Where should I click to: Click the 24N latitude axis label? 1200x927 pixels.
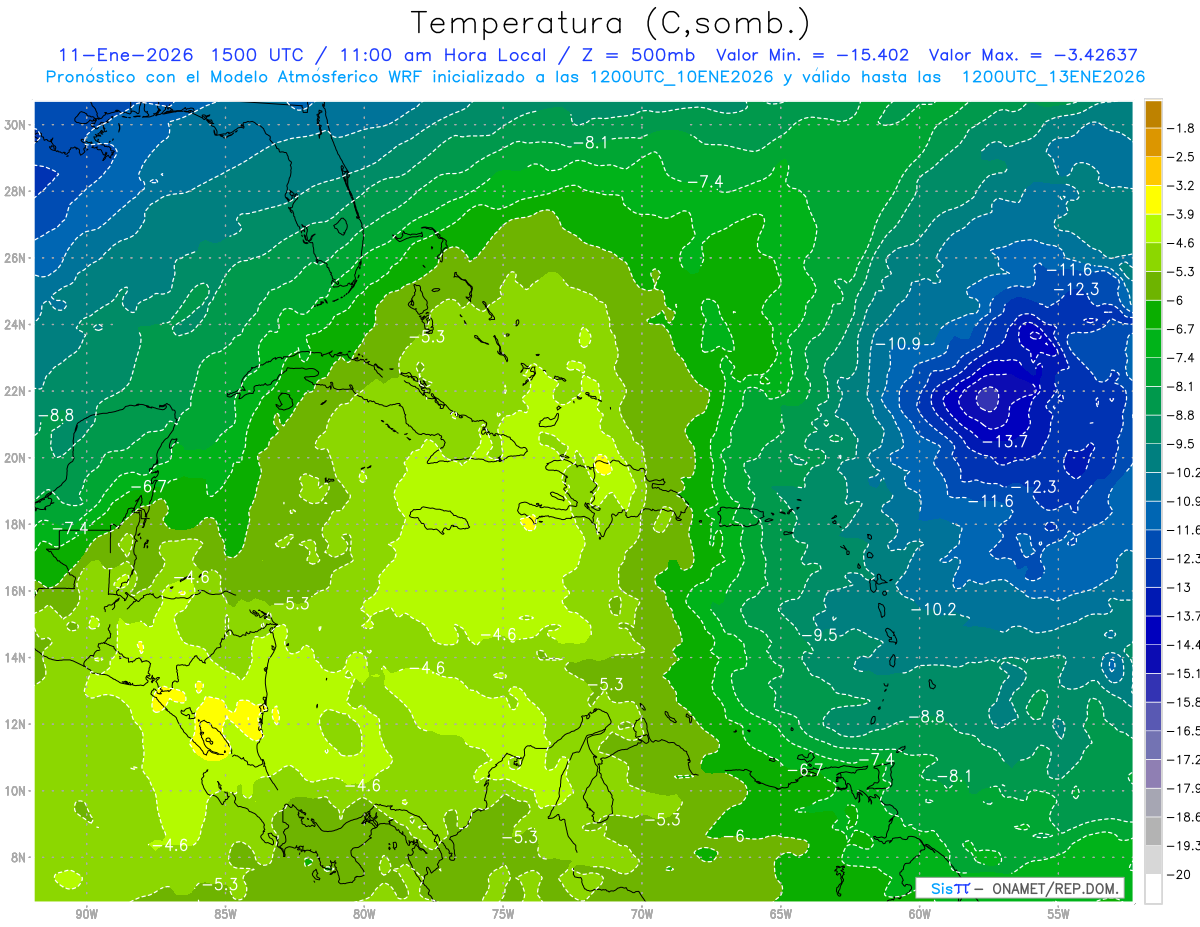click(x=17, y=324)
